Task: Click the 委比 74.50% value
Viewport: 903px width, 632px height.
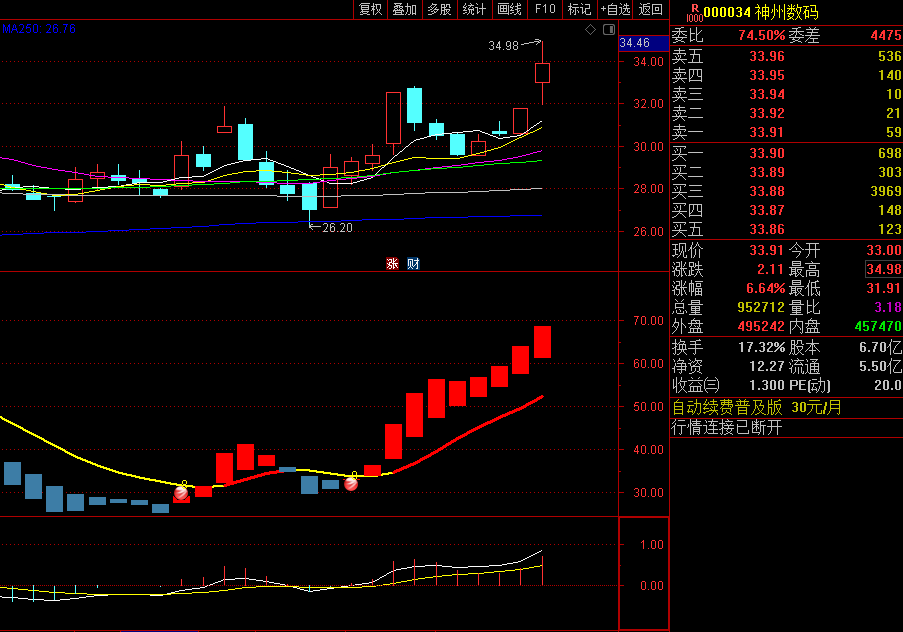Action: pos(761,35)
